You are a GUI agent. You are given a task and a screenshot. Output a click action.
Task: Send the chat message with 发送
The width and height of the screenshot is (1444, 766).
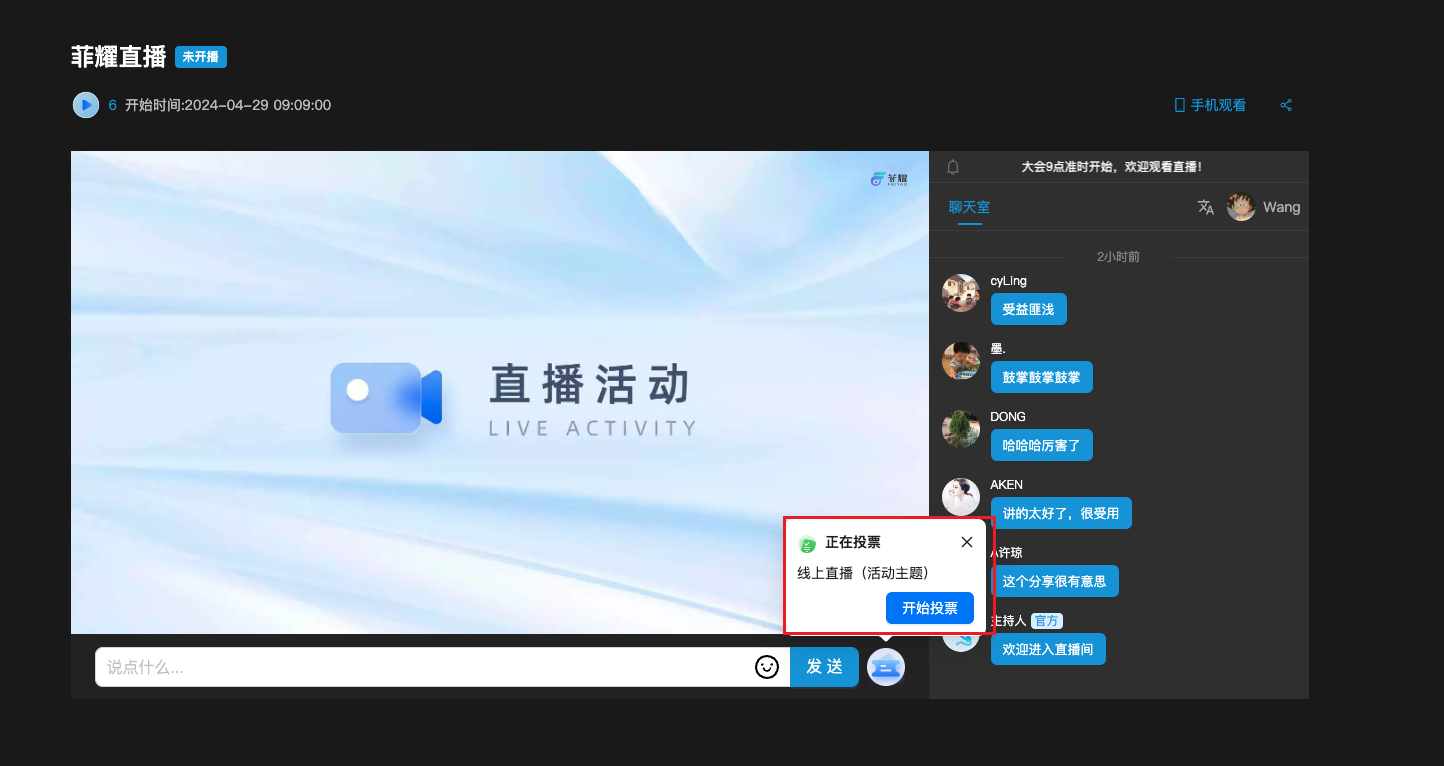coord(824,667)
